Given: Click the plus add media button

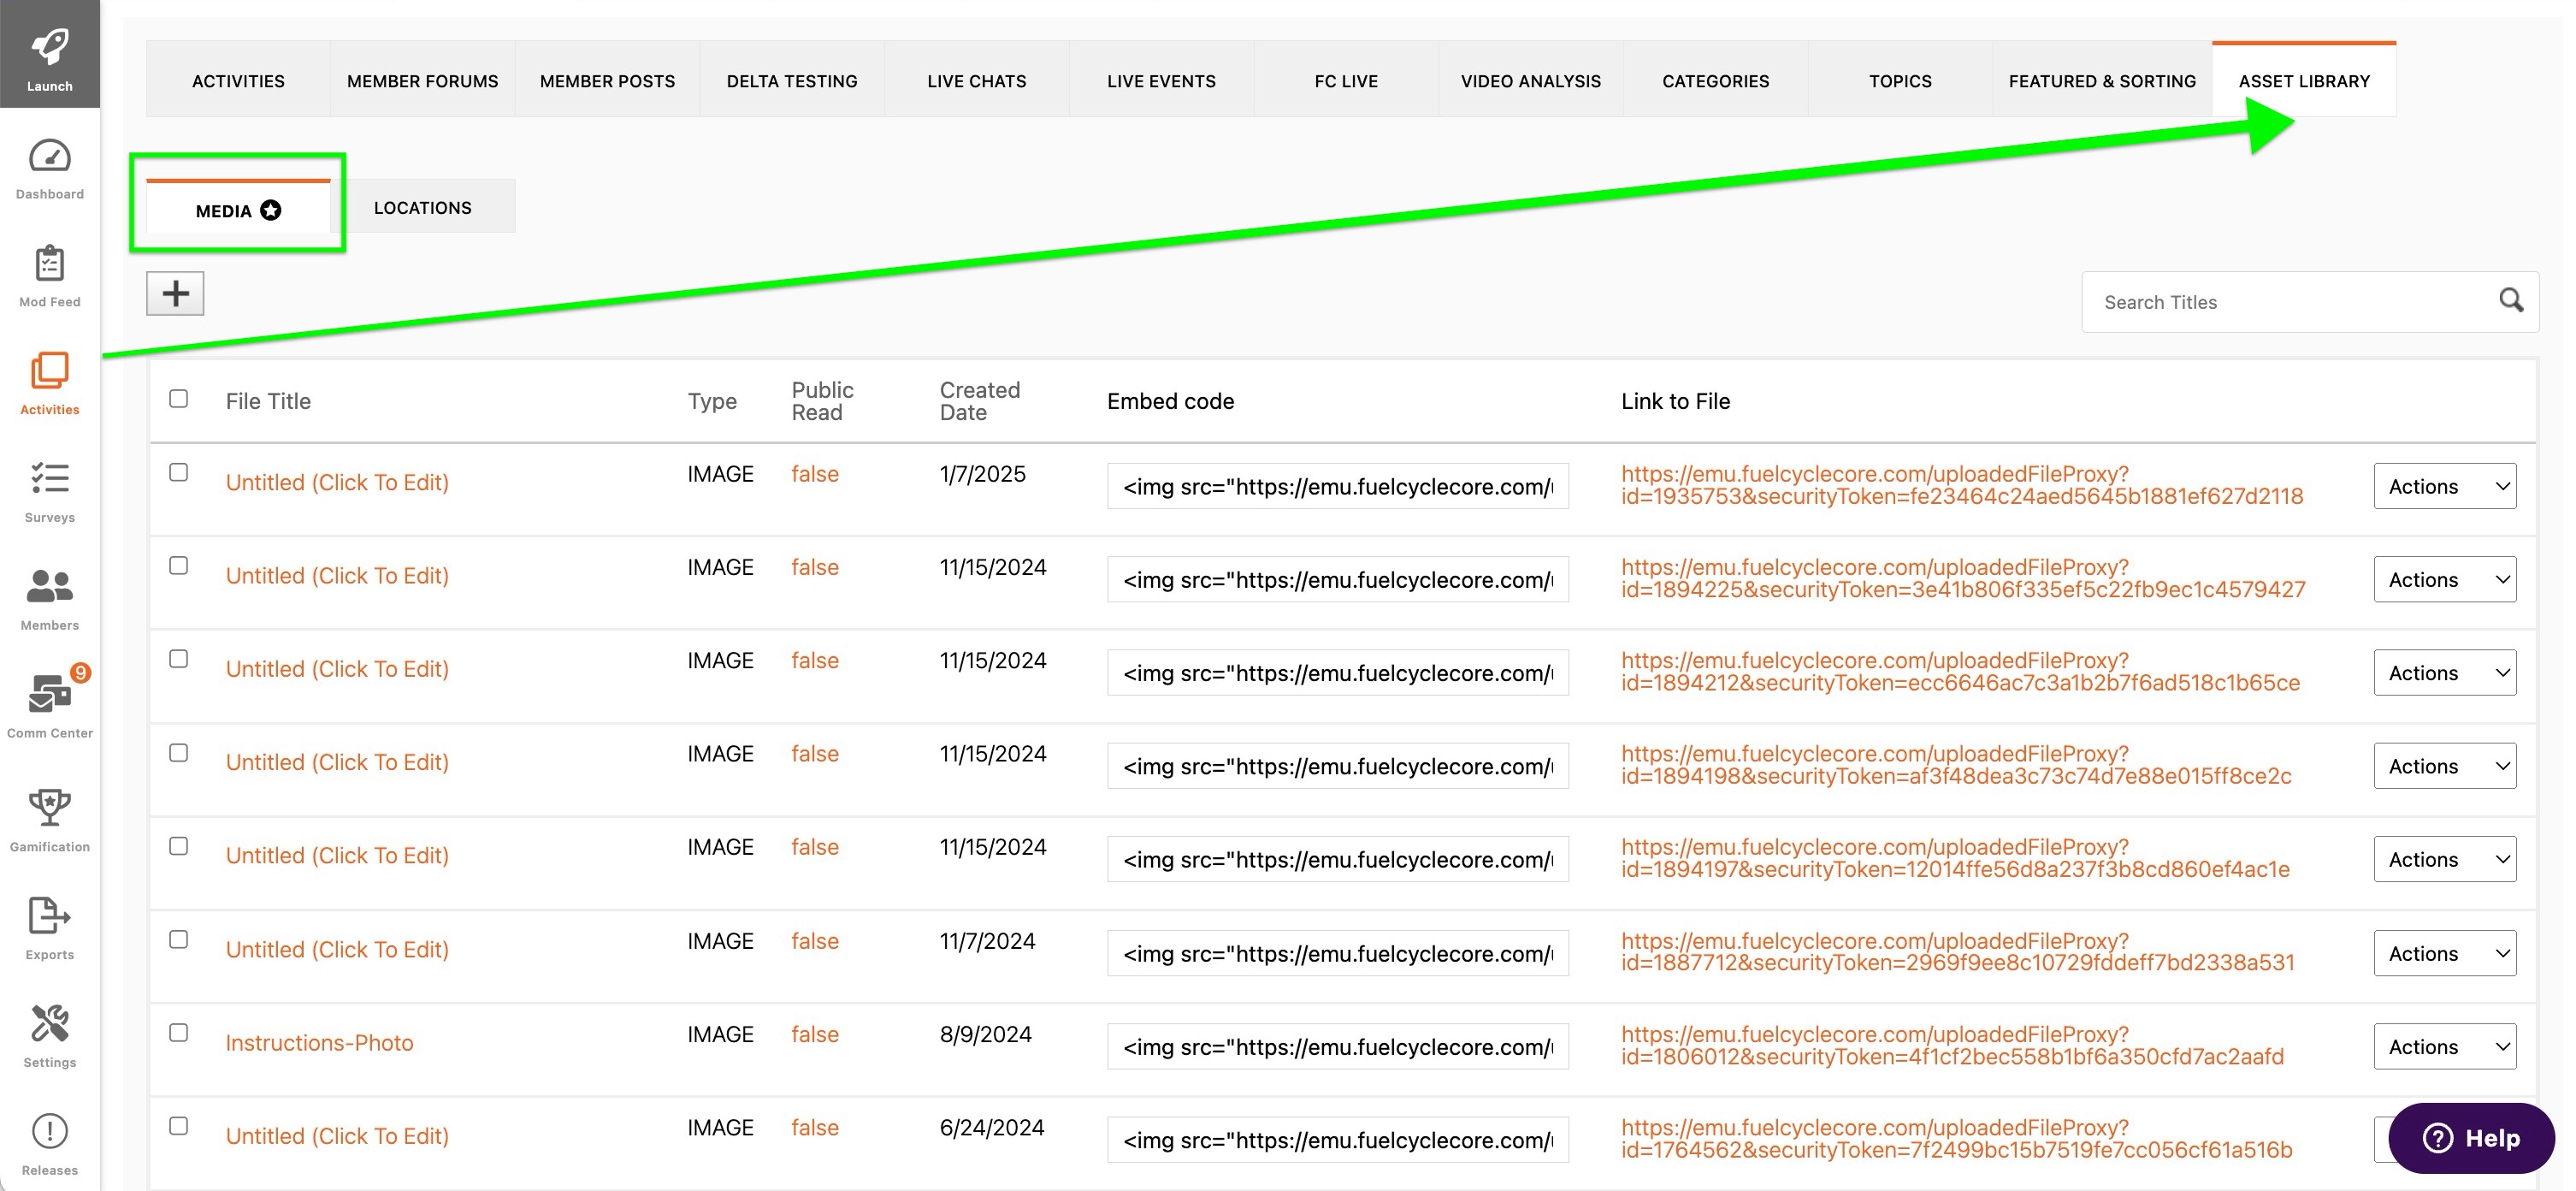Looking at the screenshot, I should 175,293.
